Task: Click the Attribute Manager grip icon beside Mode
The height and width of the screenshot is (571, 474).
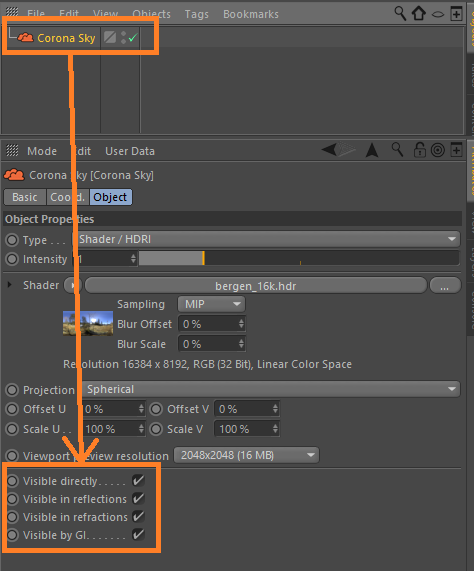Action: 12,150
